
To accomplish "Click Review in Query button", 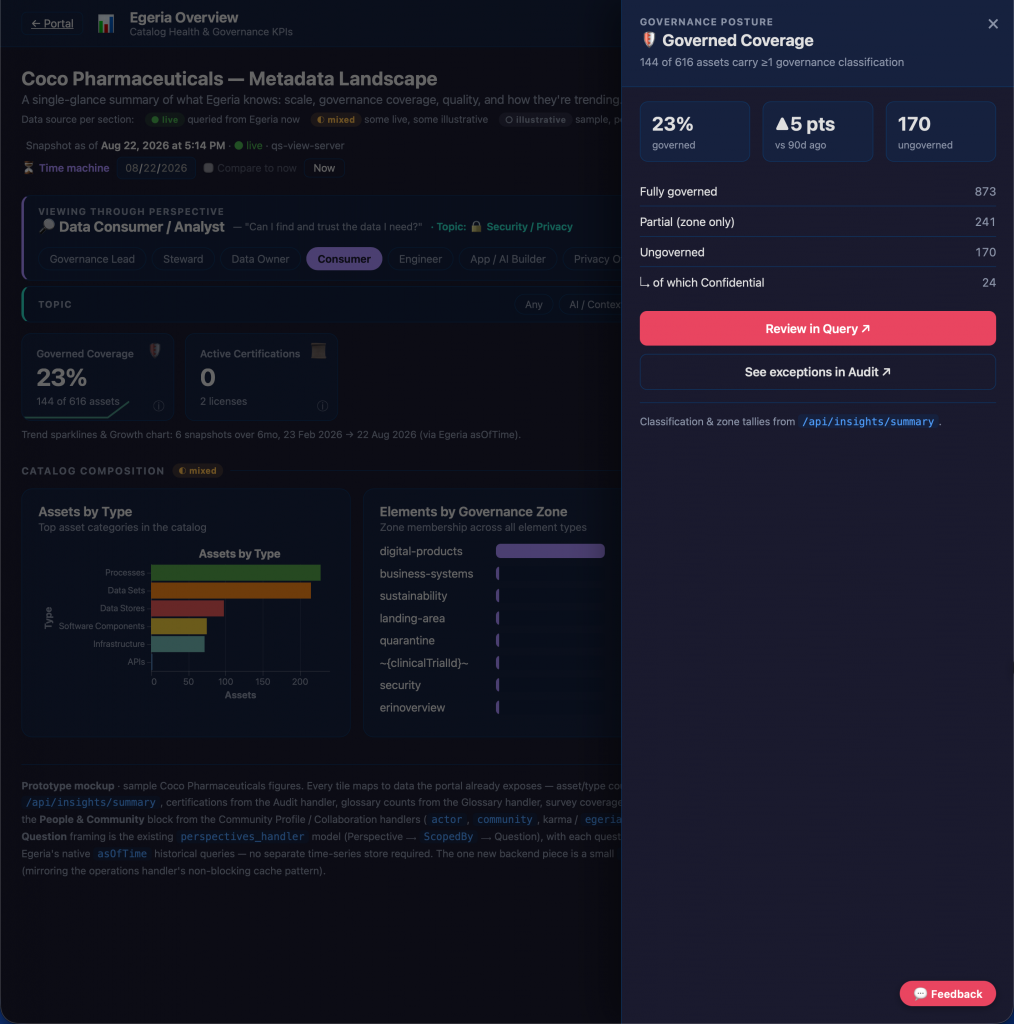I will click(817, 328).
